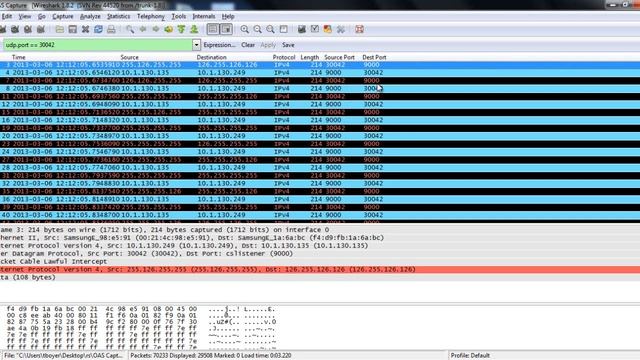Zoom out the packet text
This screenshot has height=360, width=640.
tap(258, 29)
